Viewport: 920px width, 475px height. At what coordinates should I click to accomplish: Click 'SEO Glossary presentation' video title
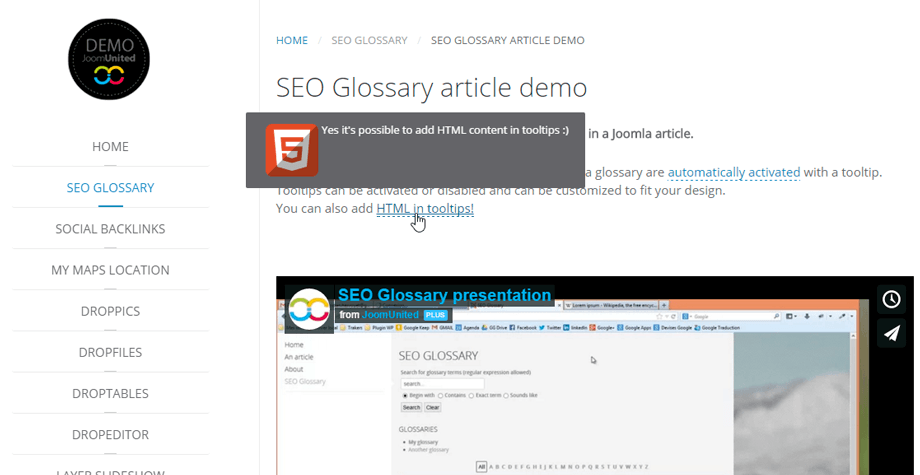(x=445, y=295)
